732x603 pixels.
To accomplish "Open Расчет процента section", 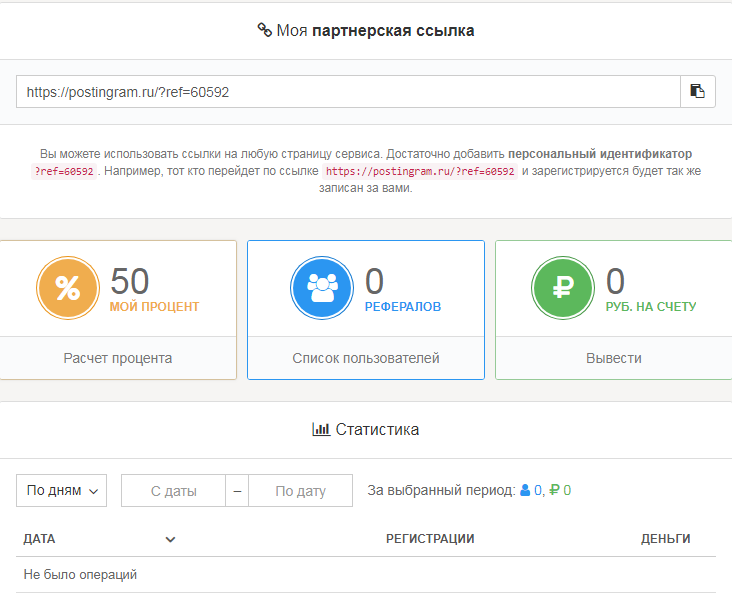I will pyautogui.click(x=120, y=358).
